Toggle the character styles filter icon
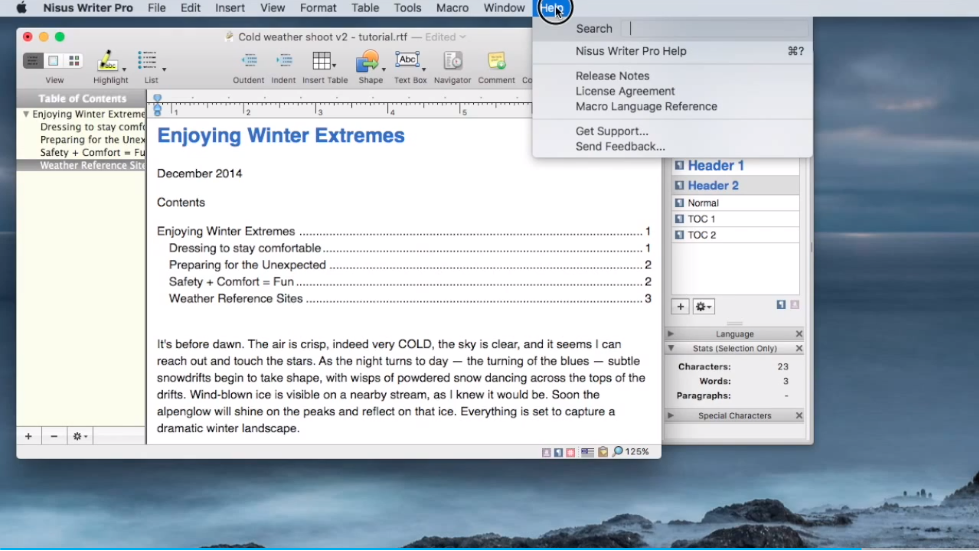The height and width of the screenshot is (551, 979). [794, 305]
